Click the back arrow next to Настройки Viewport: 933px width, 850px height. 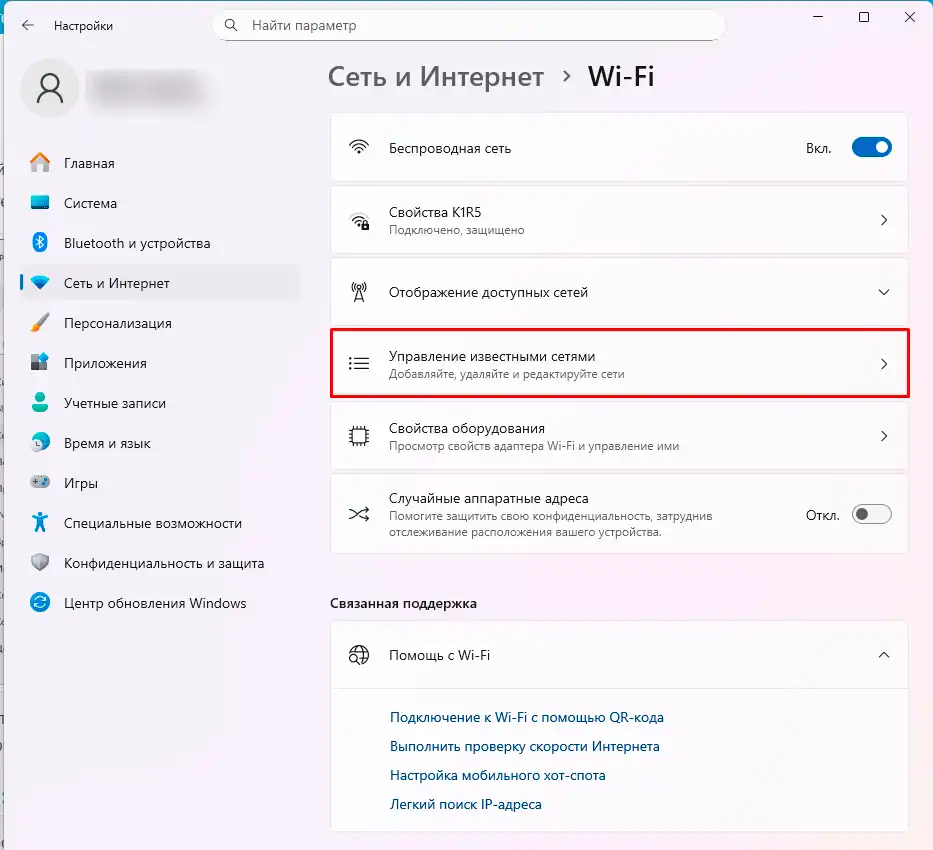27,25
